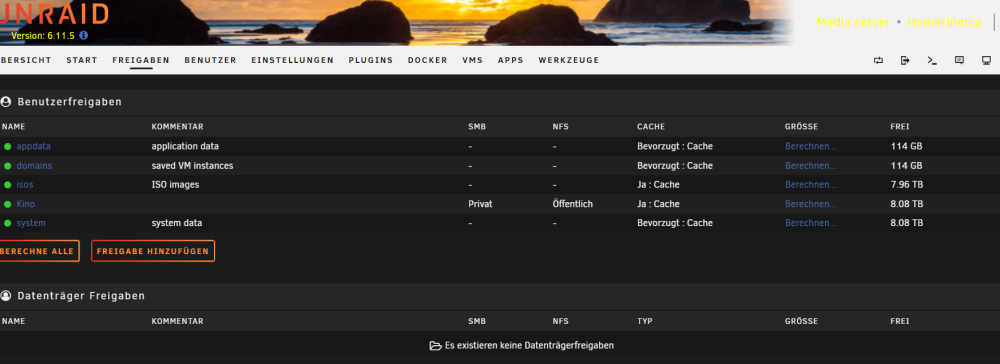Image resolution: width=1000 pixels, height=364 pixels.
Task: Click 'Ja : Cache' in isos row
Action: click(658, 185)
